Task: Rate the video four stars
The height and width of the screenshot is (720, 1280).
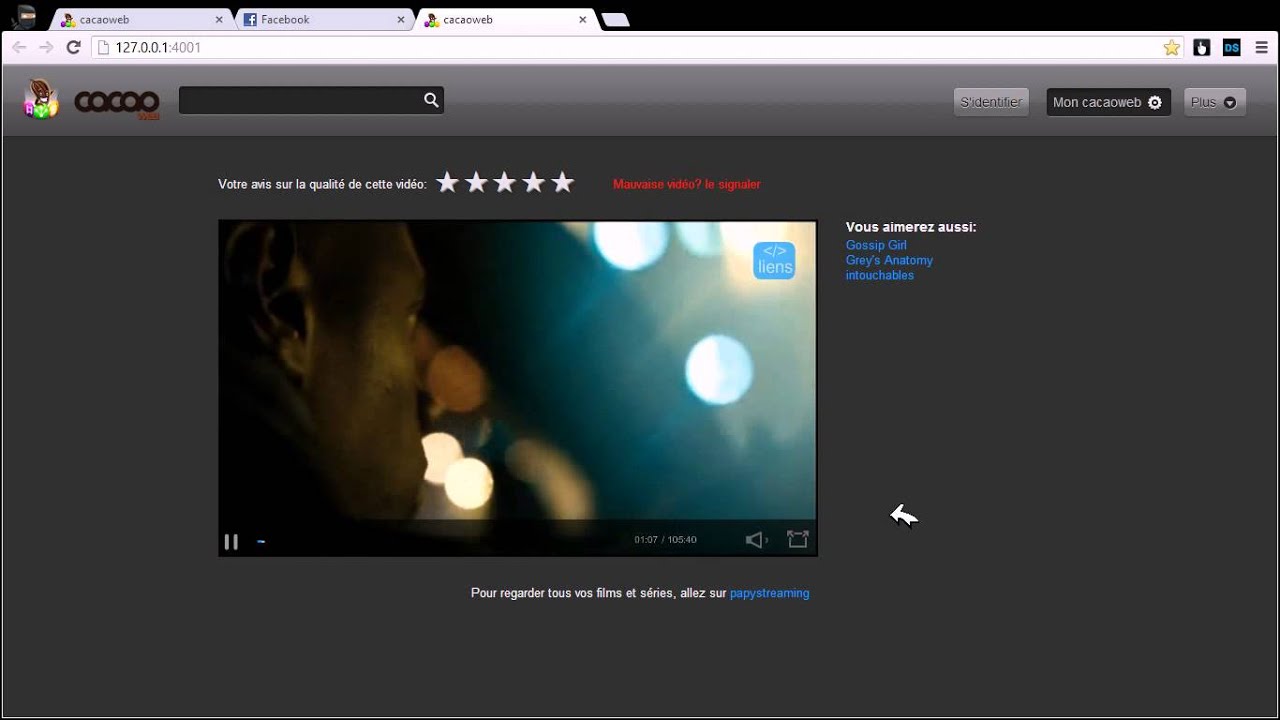Action: pos(534,182)
